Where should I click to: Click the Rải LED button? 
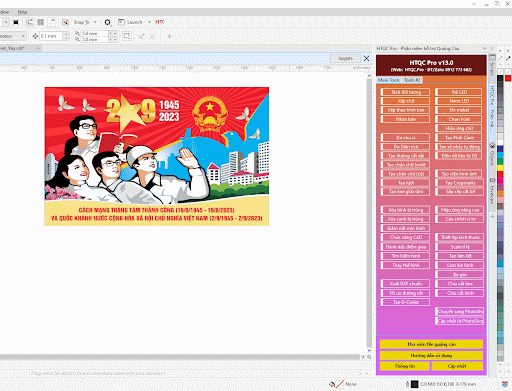click(x=459, y=92)
